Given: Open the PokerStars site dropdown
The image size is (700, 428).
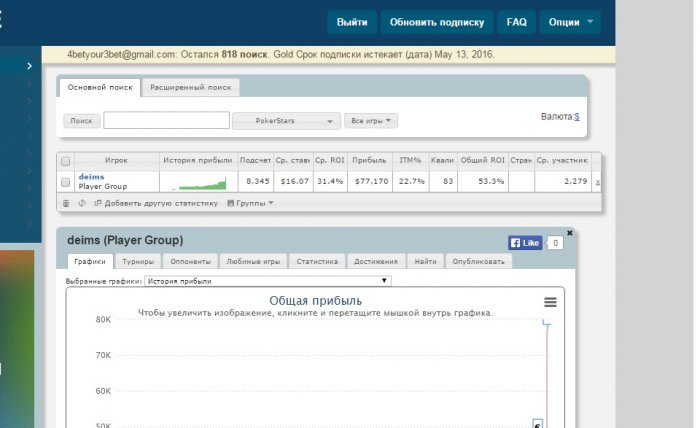Looking at the screenshot, I should coord(286,121).
